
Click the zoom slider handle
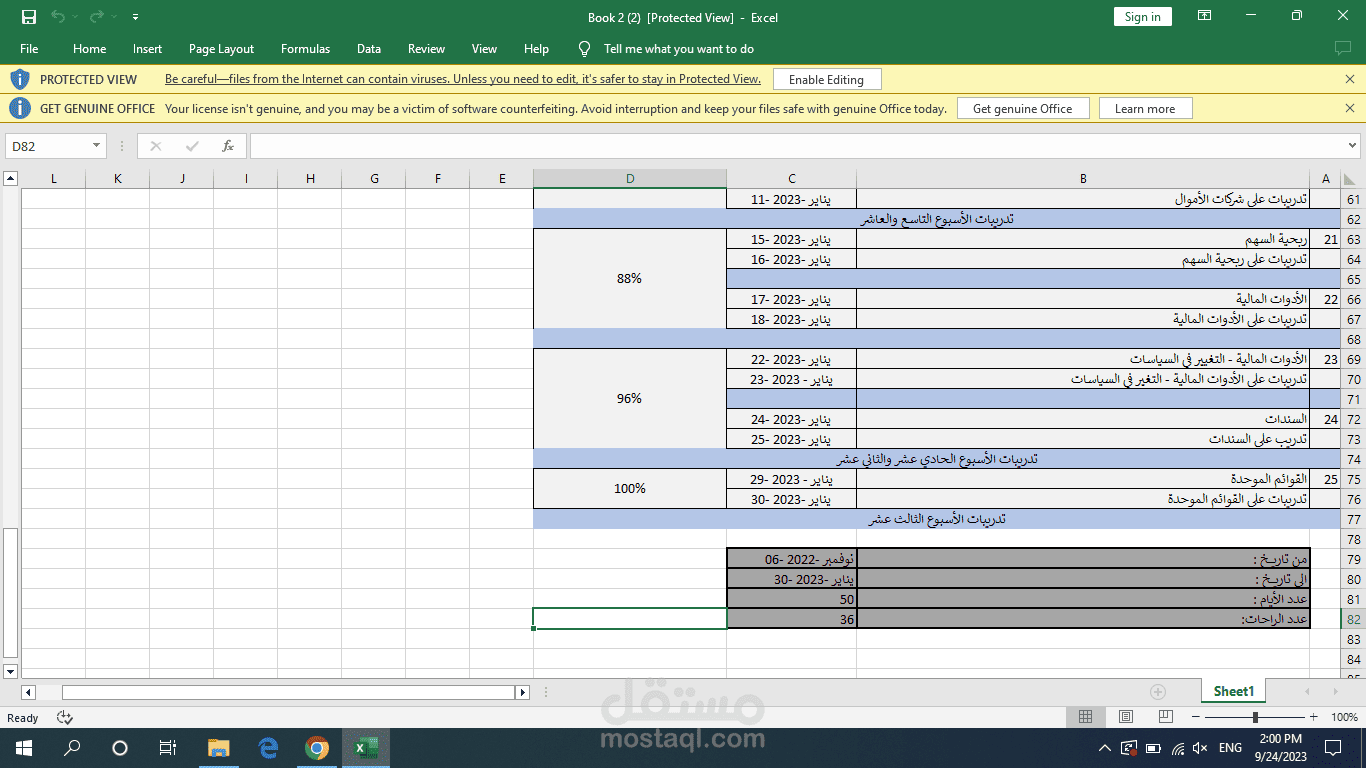tap(1255, 717)
